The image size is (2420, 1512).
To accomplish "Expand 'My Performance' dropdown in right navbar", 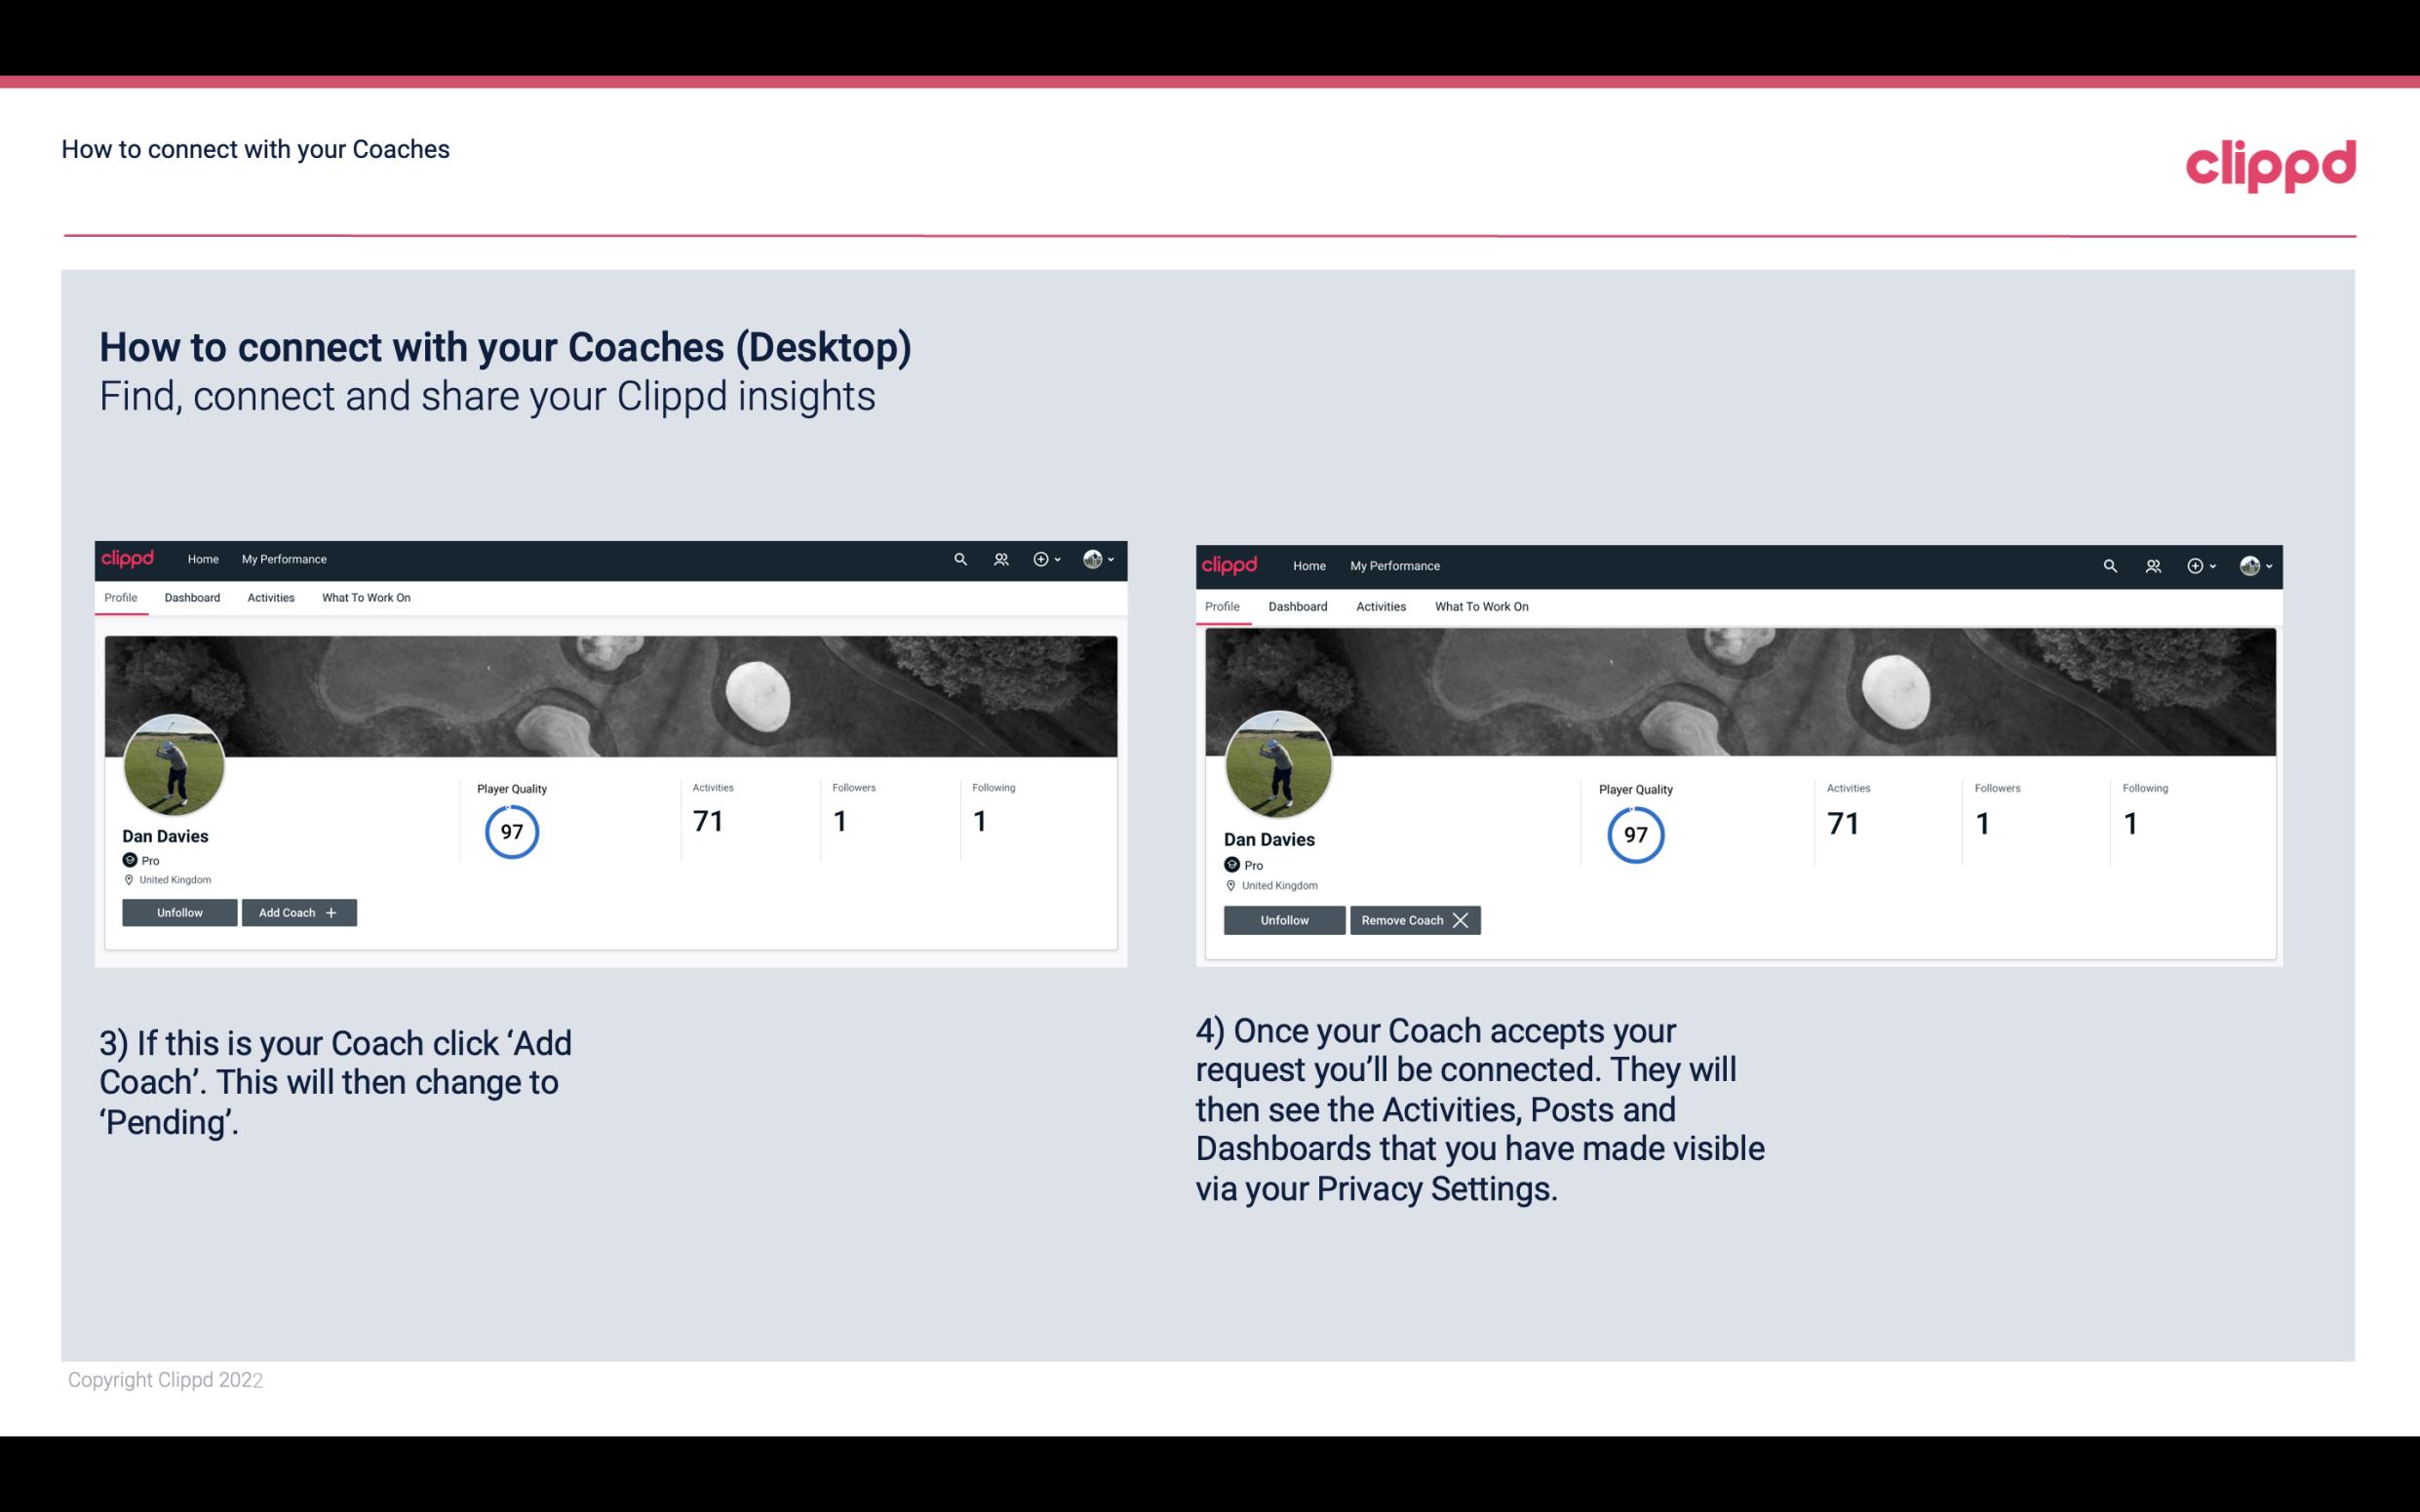I will (x=1394, y=564).
